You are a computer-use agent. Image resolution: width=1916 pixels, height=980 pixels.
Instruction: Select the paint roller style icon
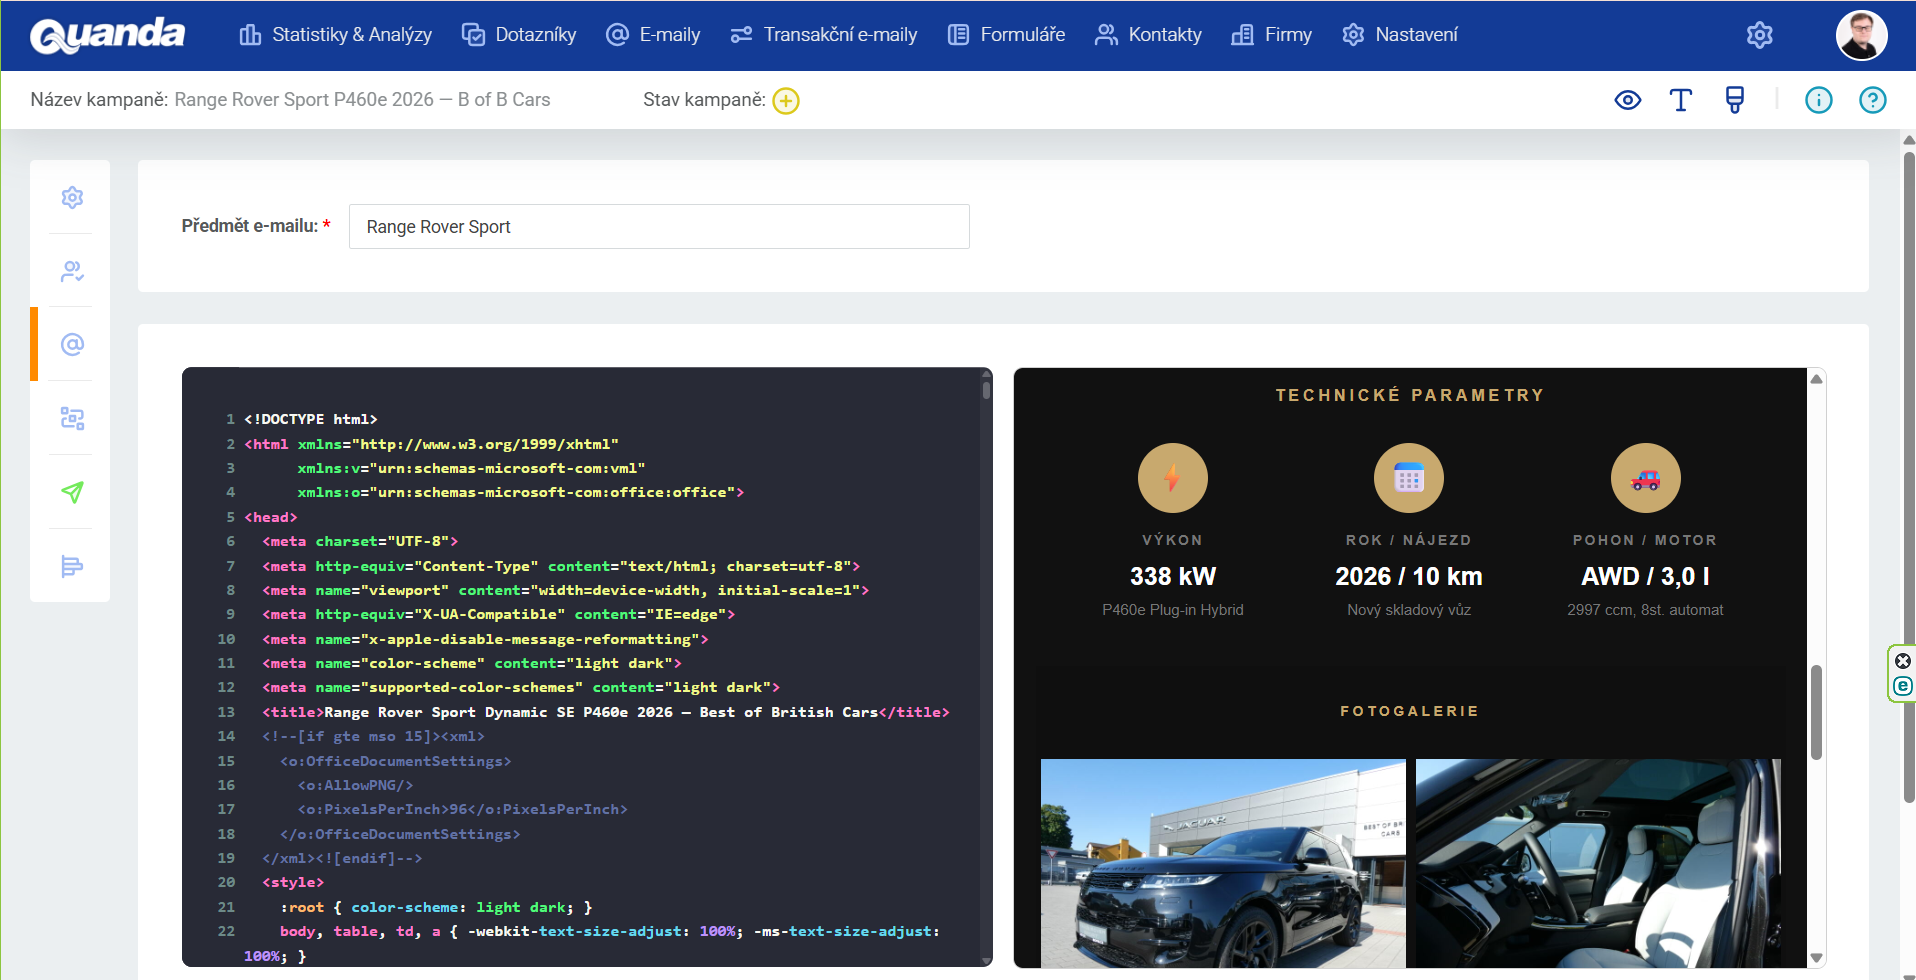click(1735, 100)
